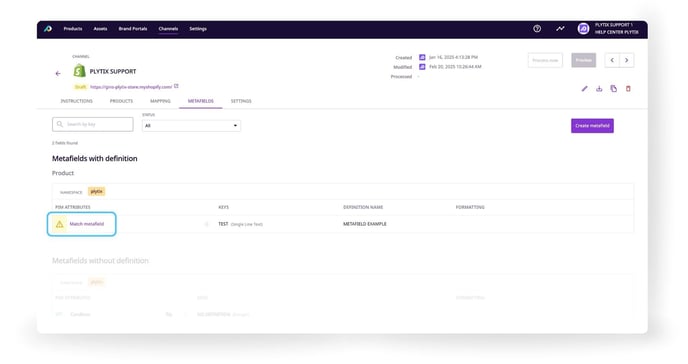The height and width of the screenshot is (364, 688).
Task: Click the Formatting column header
Action: [x=470, y=207]
